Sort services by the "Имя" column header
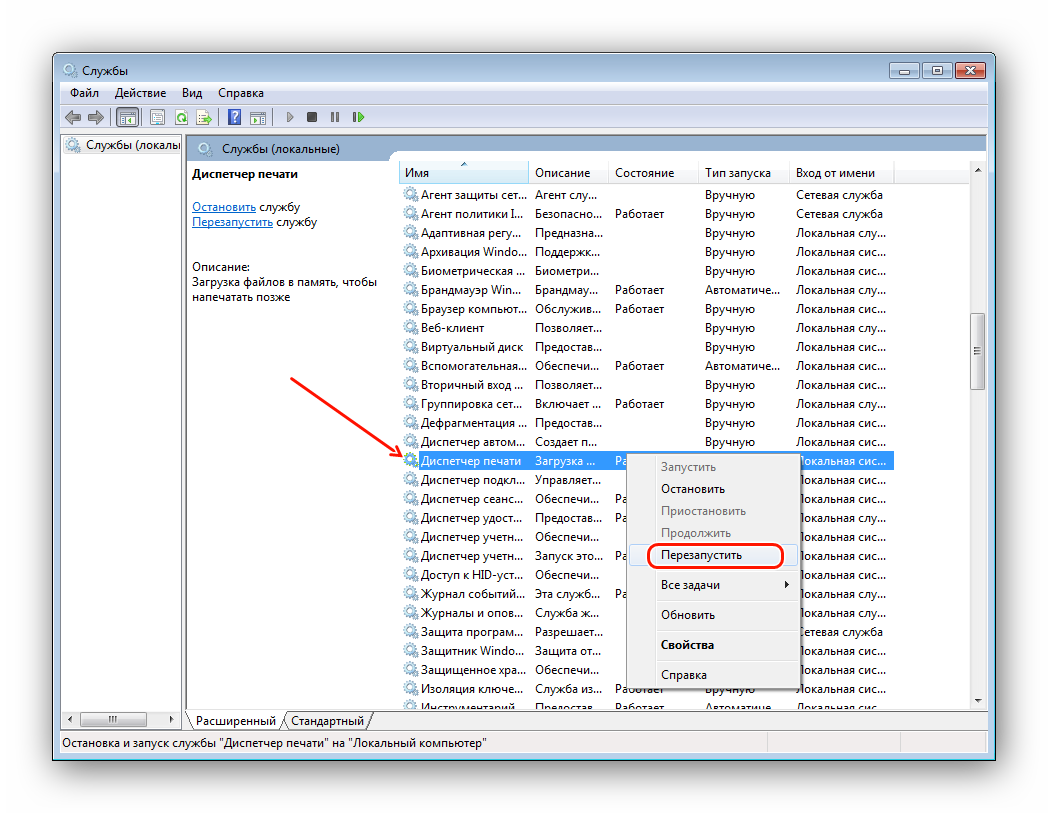1048x813 pixels. [464, 173]
